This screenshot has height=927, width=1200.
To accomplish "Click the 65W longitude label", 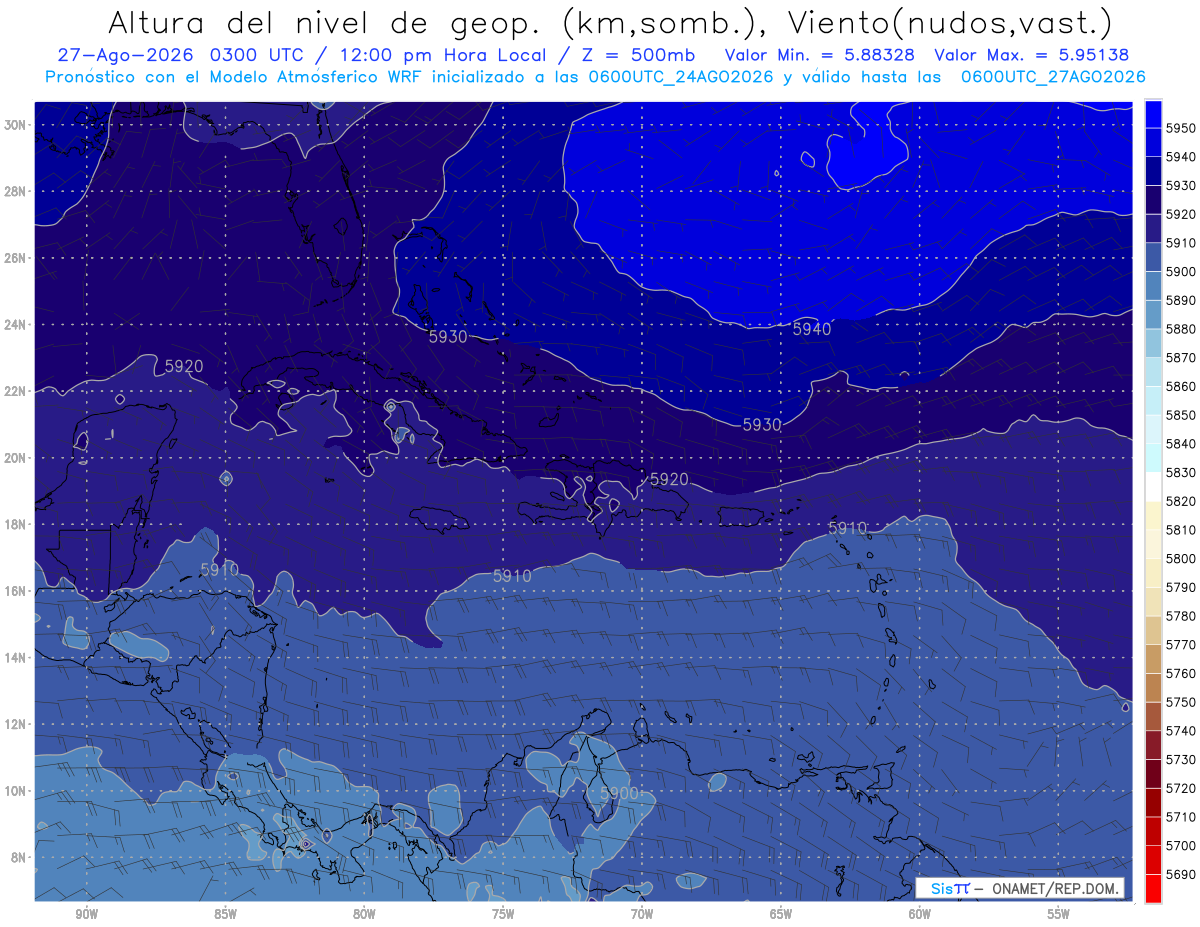I will tap(781, 914).
